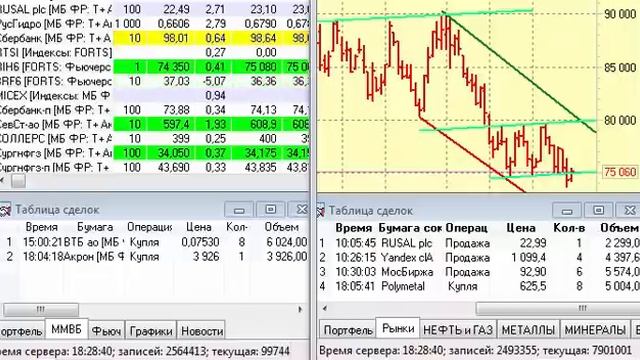Minimize the left Таблица сделок window

pyautogui.click(x=239, y=210)
